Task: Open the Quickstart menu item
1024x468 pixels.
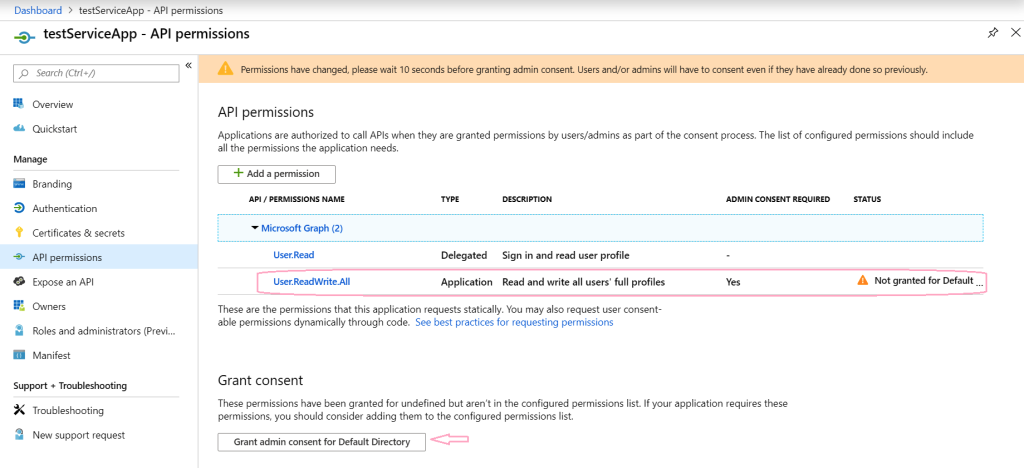Action: (55, 129)
